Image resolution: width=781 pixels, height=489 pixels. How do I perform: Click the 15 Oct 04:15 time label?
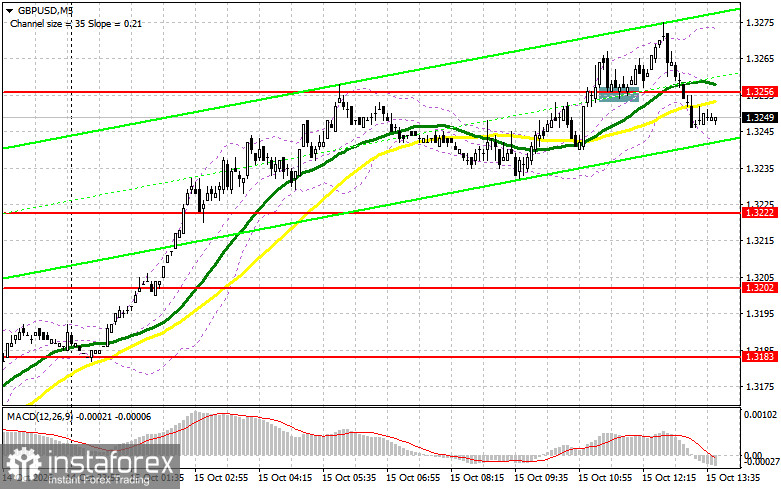[x=285, y=478]
